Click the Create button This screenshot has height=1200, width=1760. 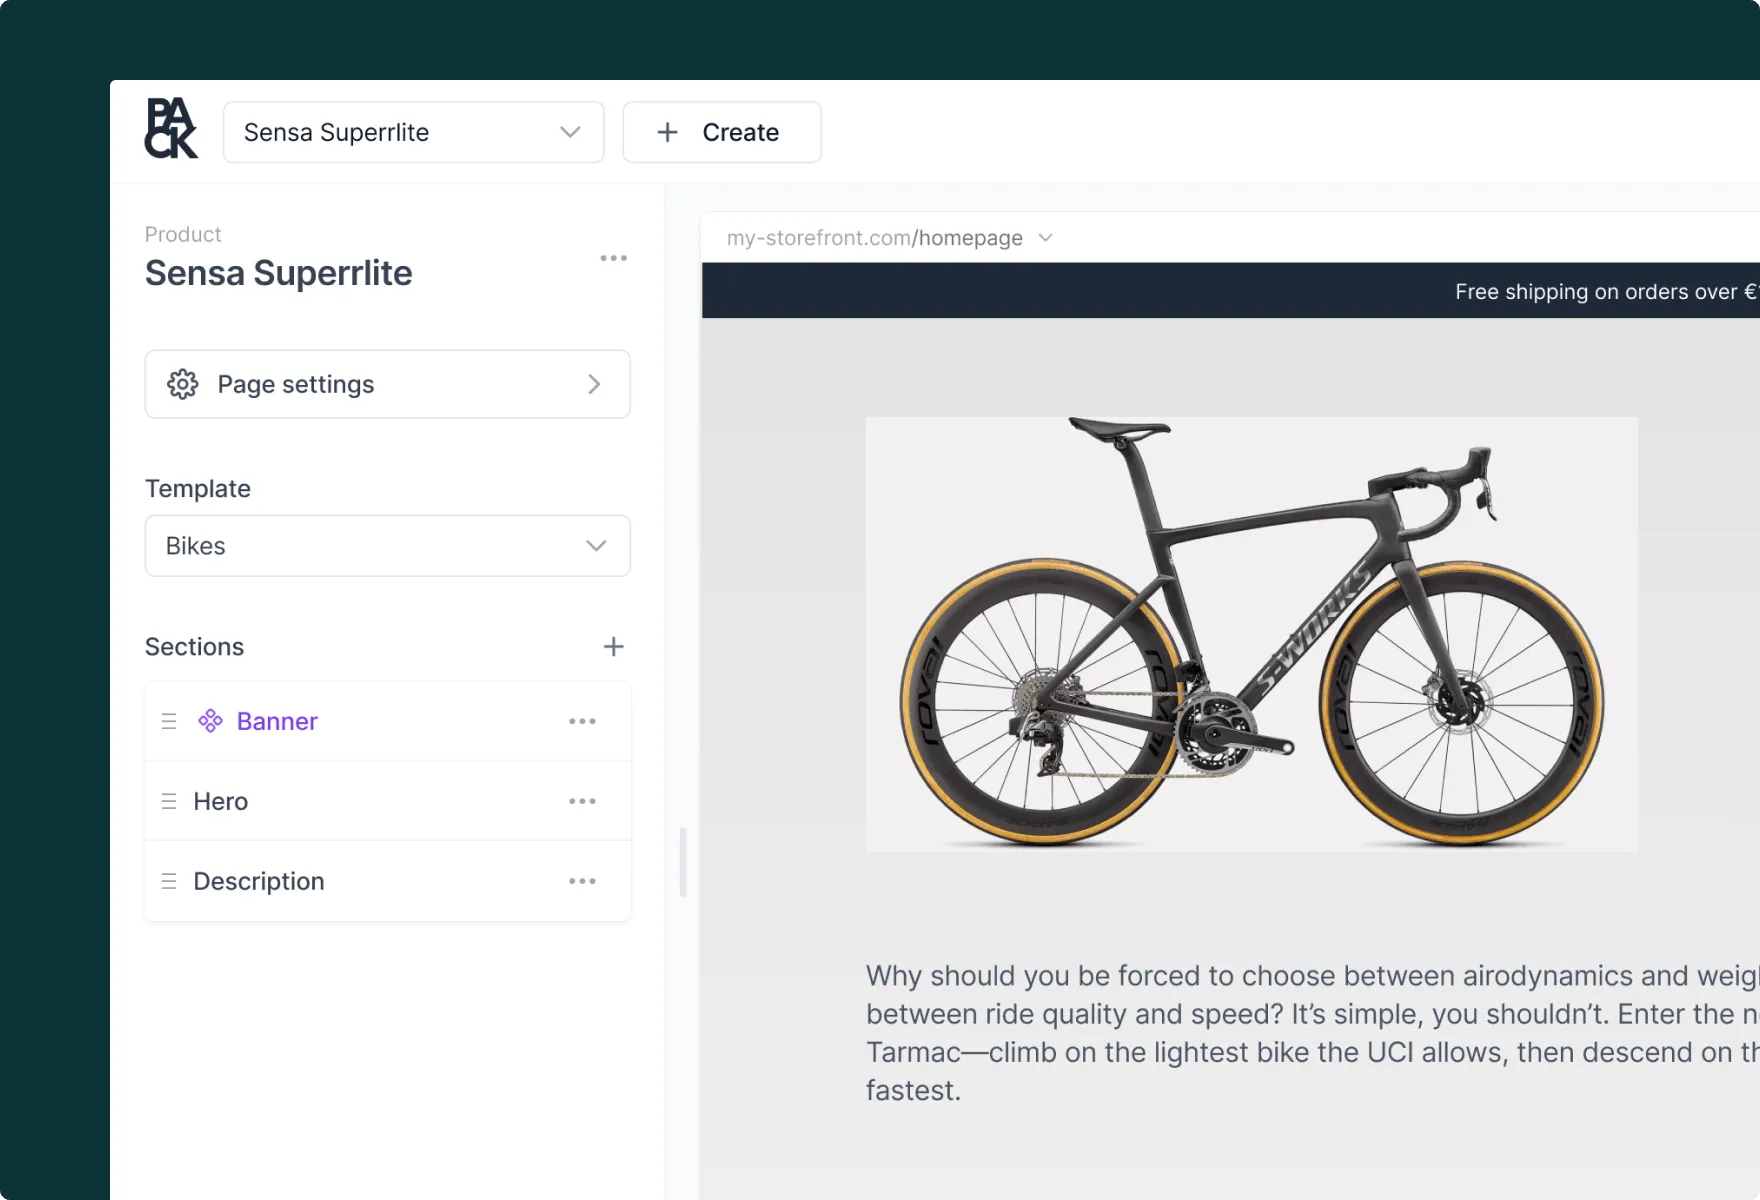click(722, 132)
